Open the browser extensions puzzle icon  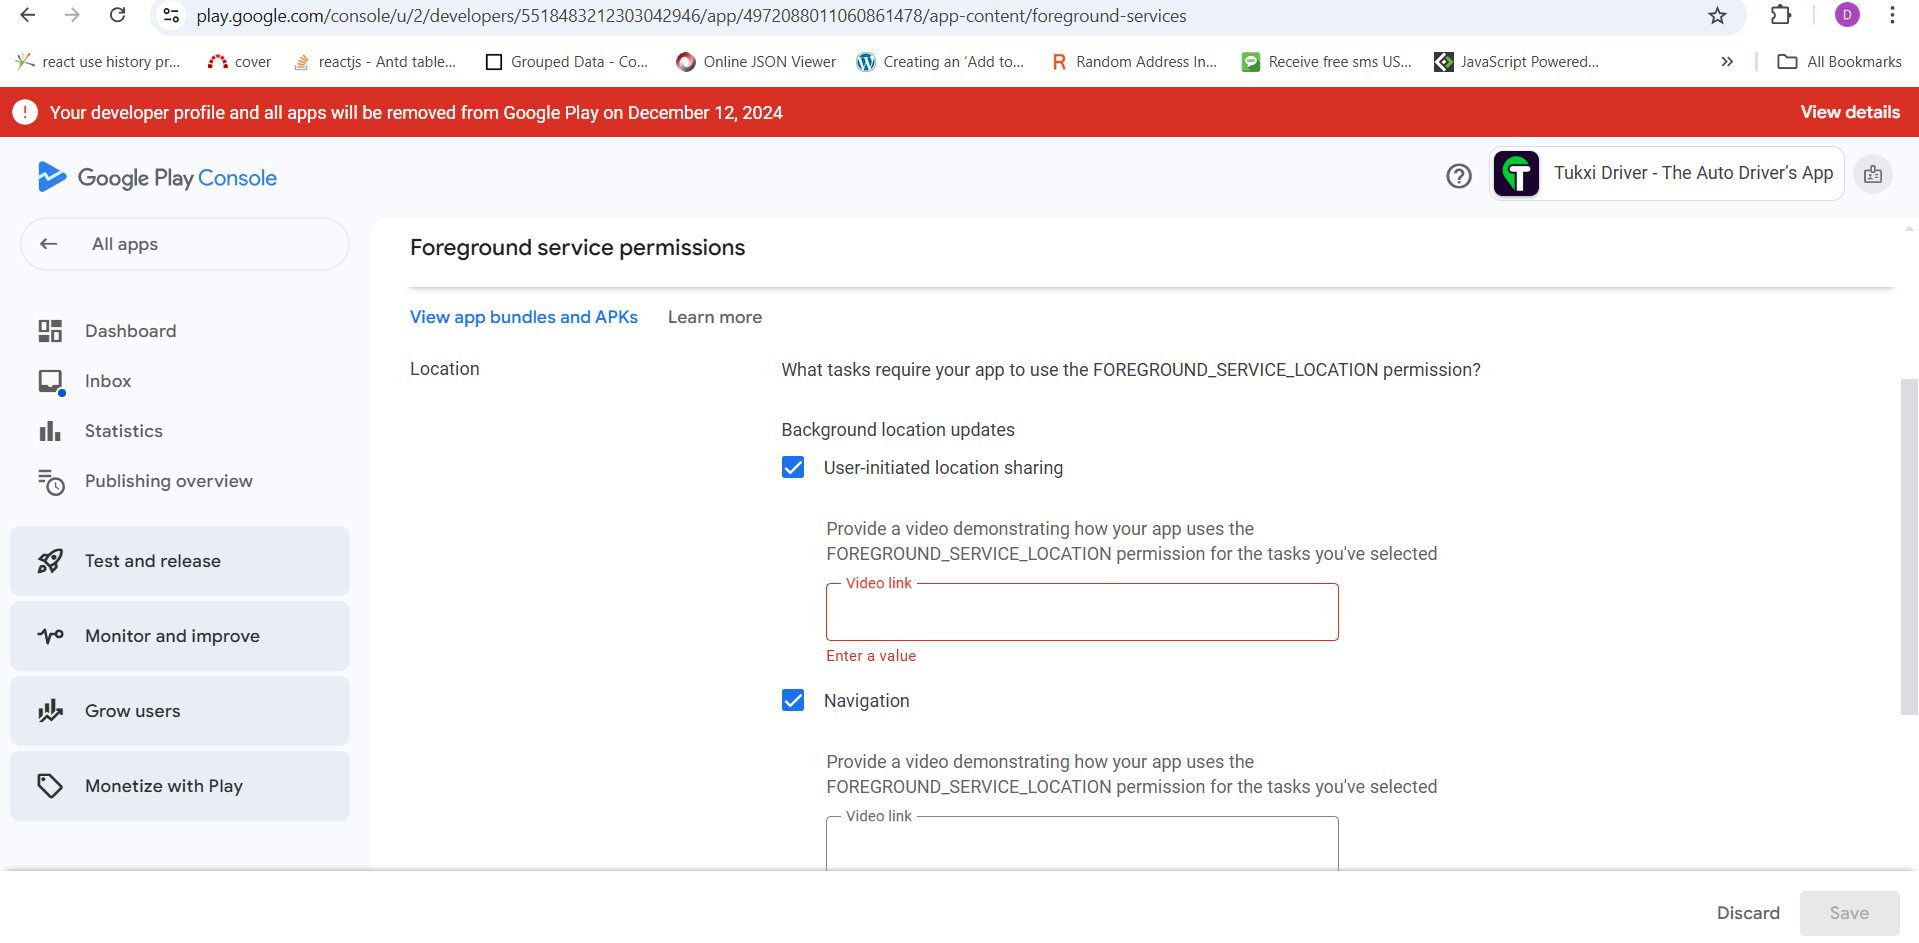point(1780,16)
